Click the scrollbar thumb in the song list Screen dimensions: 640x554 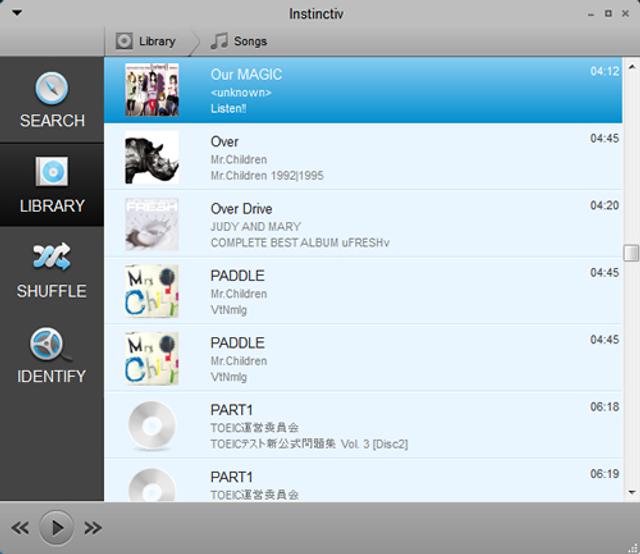pos(631,253)
